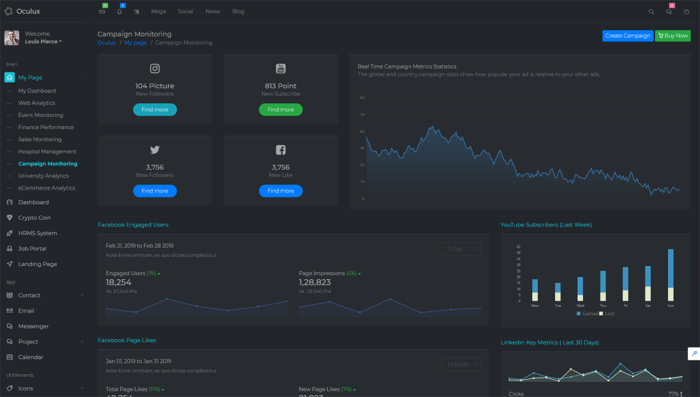Viewport: 700px width, 397px height.
Task: Click the power logout icon
Action: pyautogui.click(x=687, y=12)
